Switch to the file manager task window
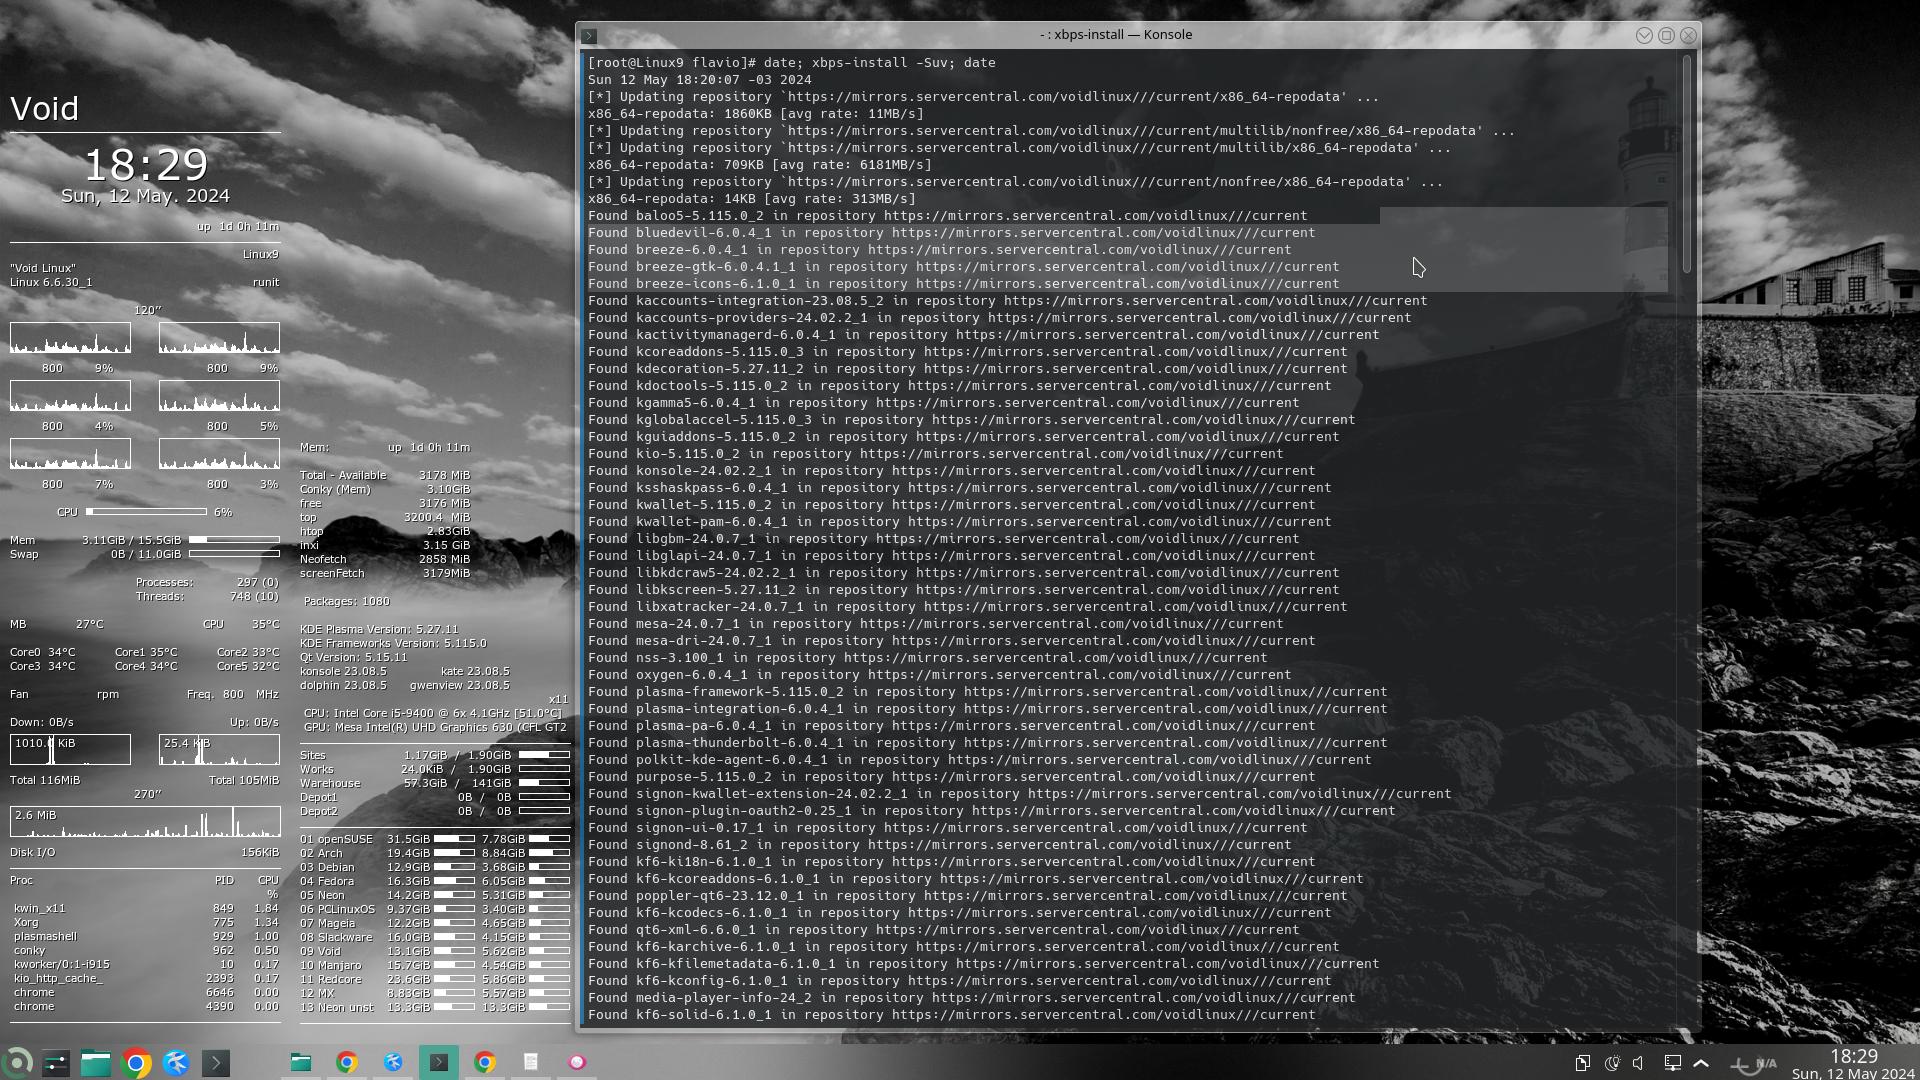The width and height of the screenshot is (1920, 1080). coord(301,1062)
